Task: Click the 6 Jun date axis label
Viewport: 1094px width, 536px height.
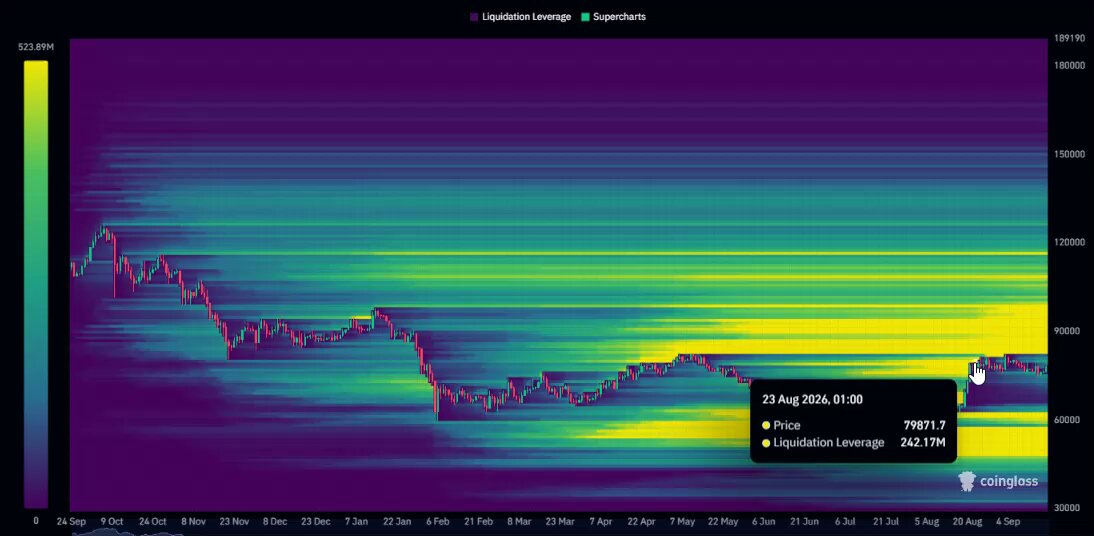Action: click(x=763, y=521)
